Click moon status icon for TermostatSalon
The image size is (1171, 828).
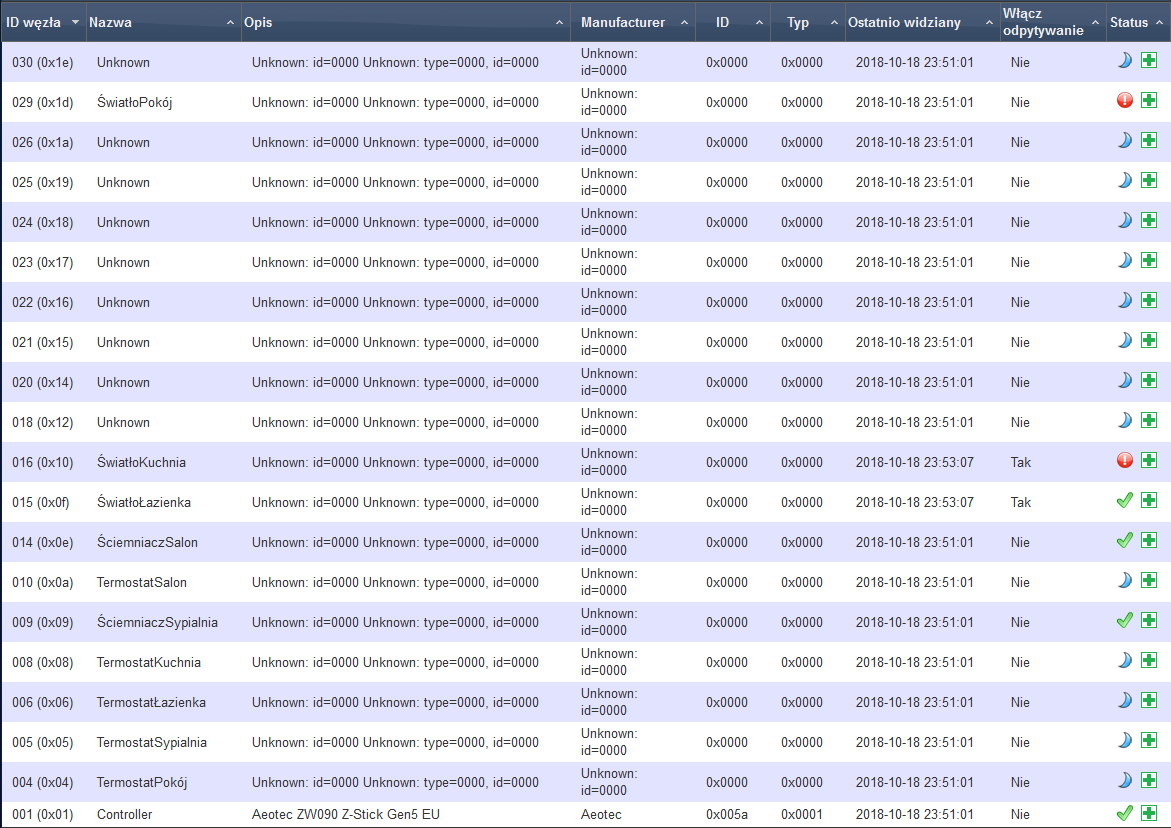[1124, 580]
